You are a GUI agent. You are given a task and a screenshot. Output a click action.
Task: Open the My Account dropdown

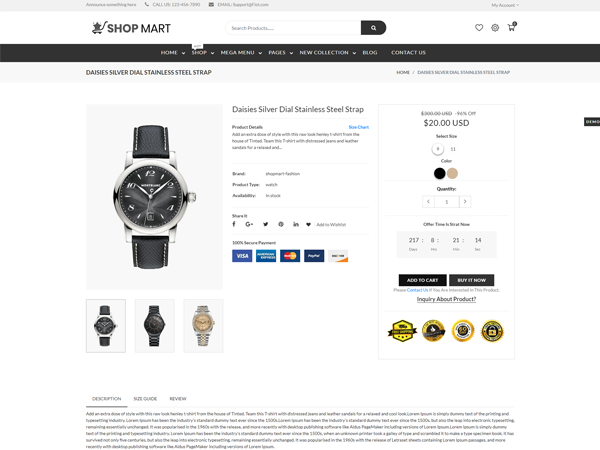pos(505,5)
